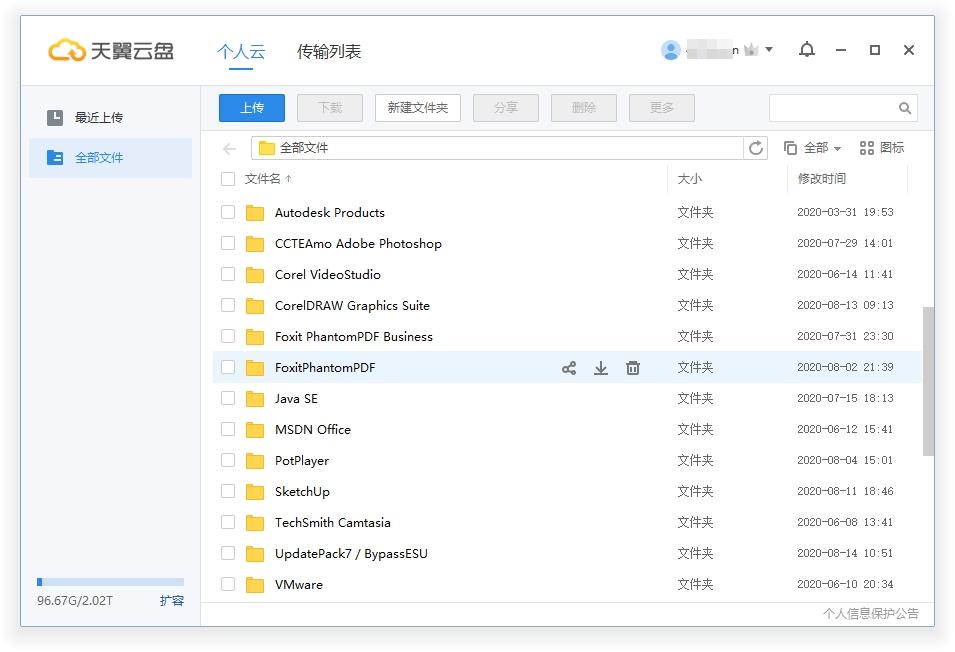Open the account menu dropdown arrow

[x=770, y=50]
